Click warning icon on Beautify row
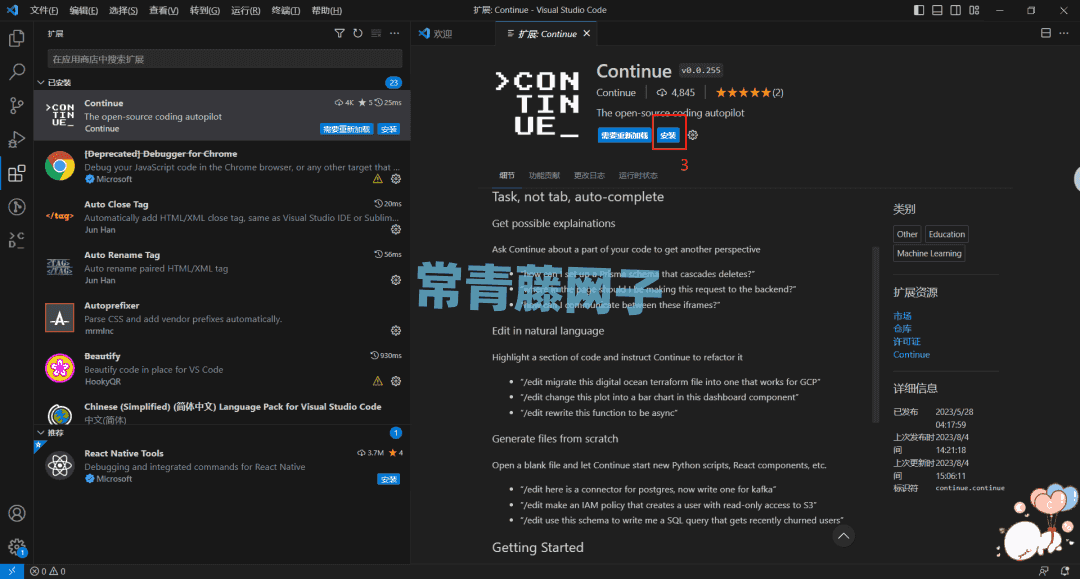The height and width of the screenshot is (579, 1080). (x=377, y=381)
